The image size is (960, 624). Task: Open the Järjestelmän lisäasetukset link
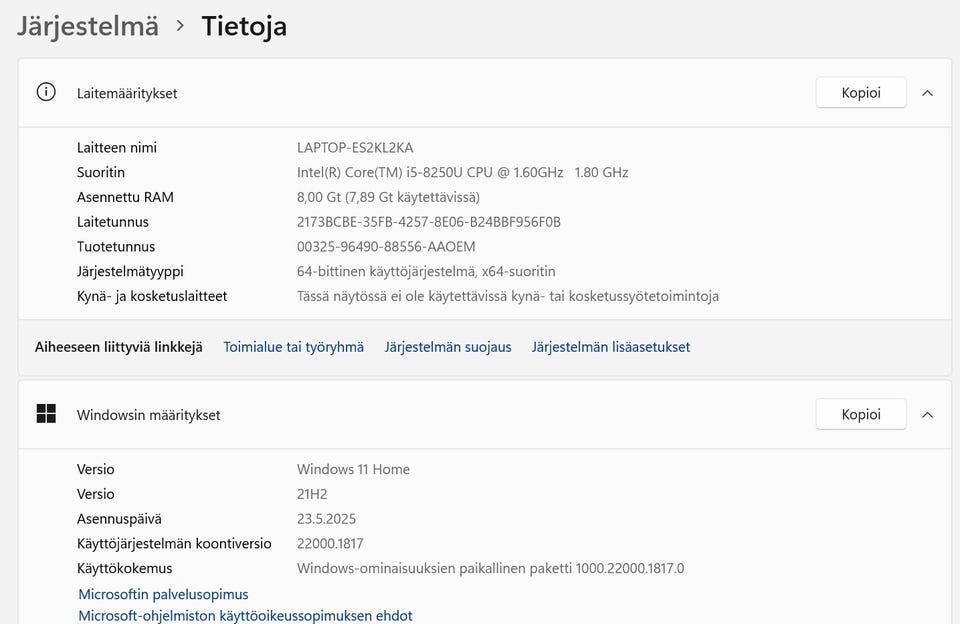[x=611, y=347]
